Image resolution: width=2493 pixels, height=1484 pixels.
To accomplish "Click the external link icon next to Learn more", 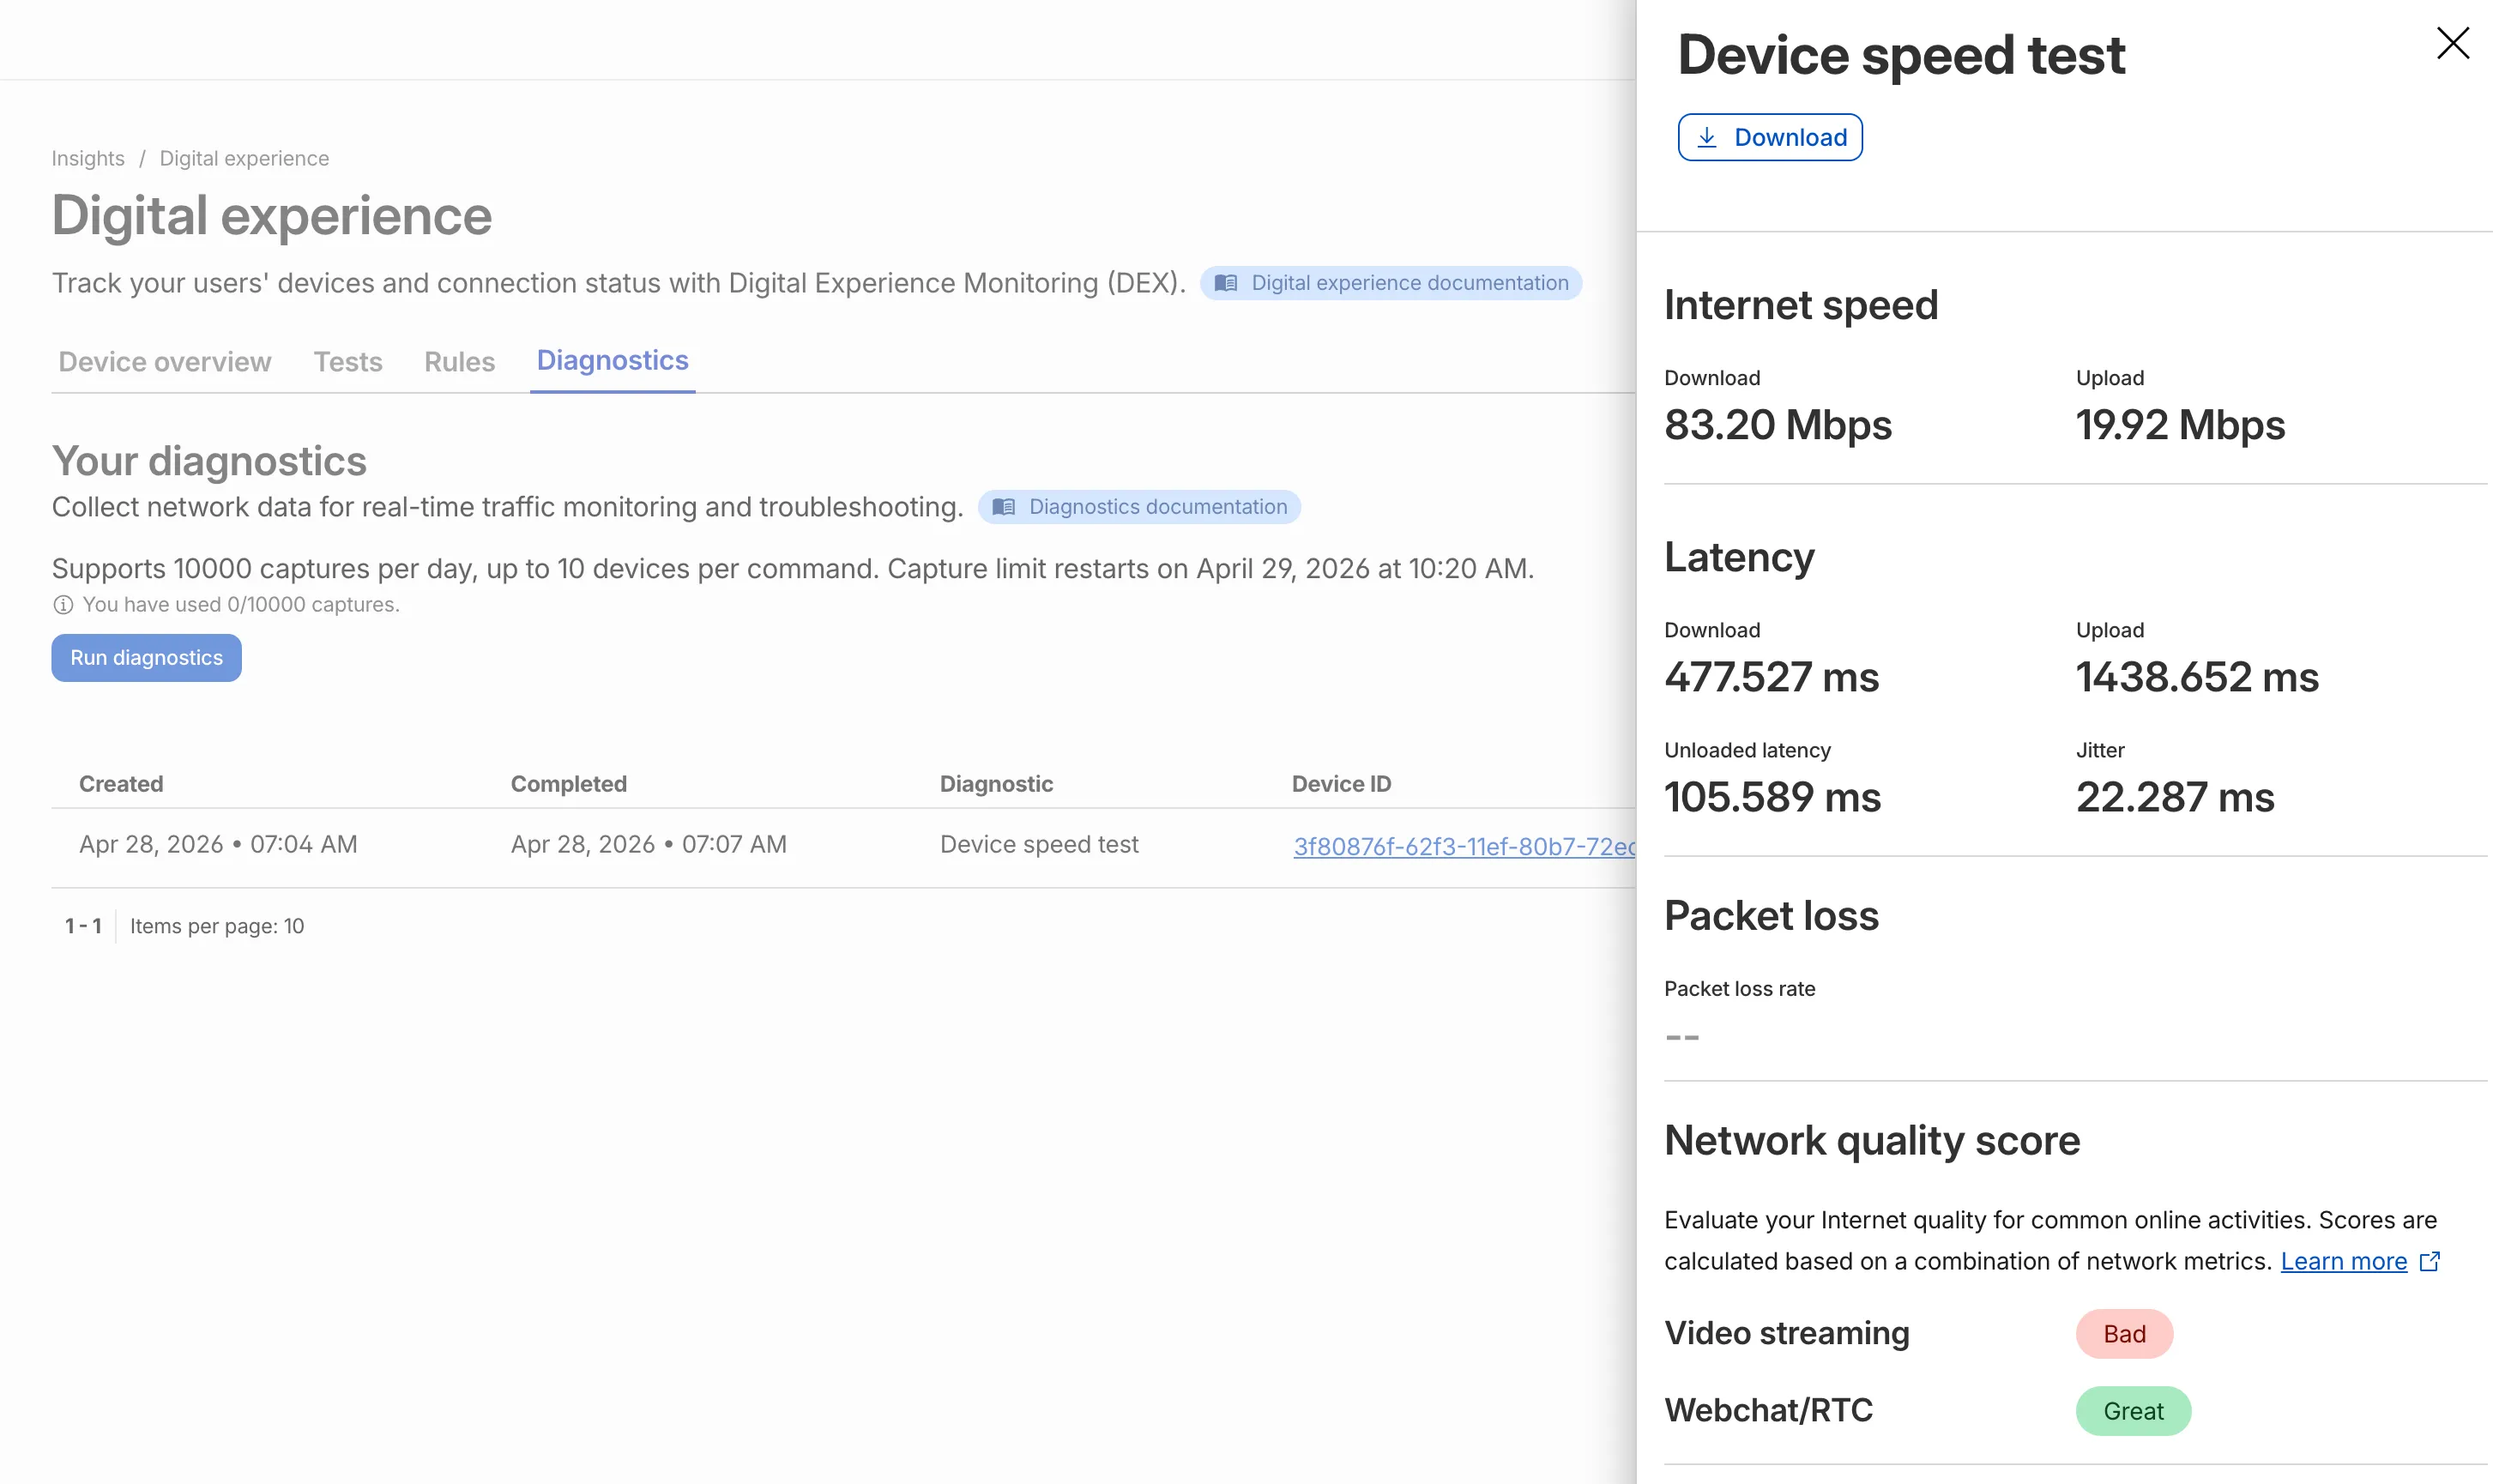I will 2430,1261.
